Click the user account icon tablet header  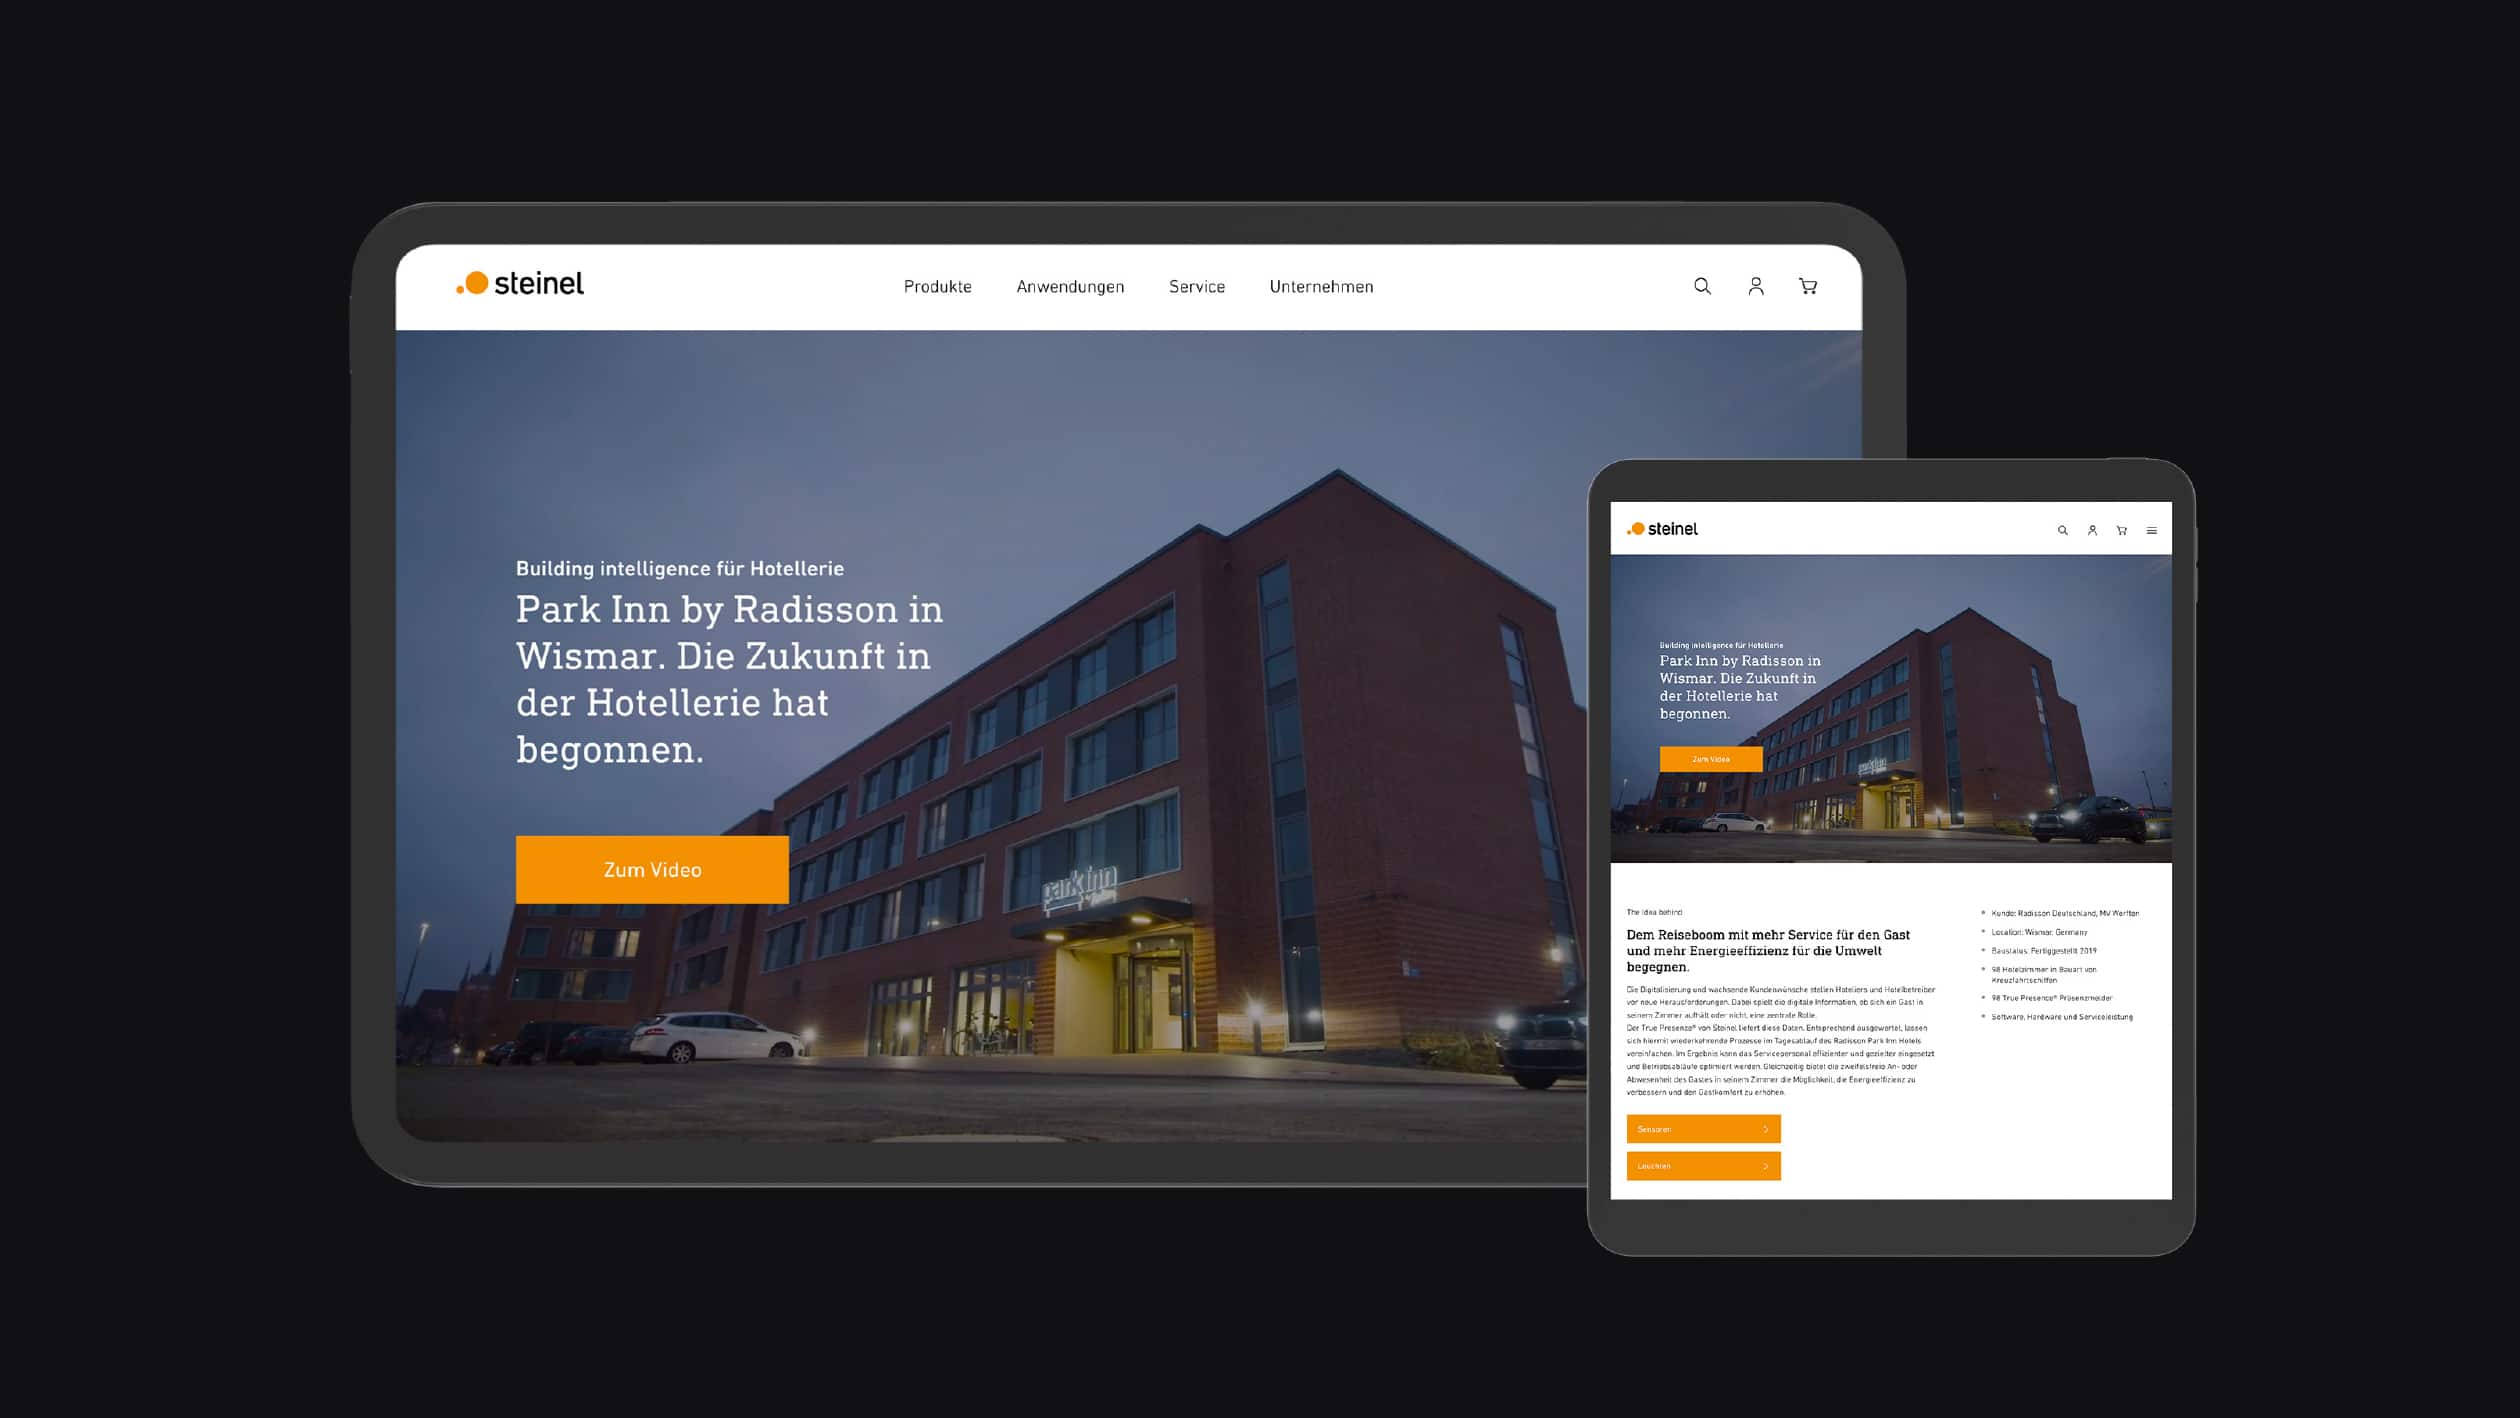point(2091,528)
